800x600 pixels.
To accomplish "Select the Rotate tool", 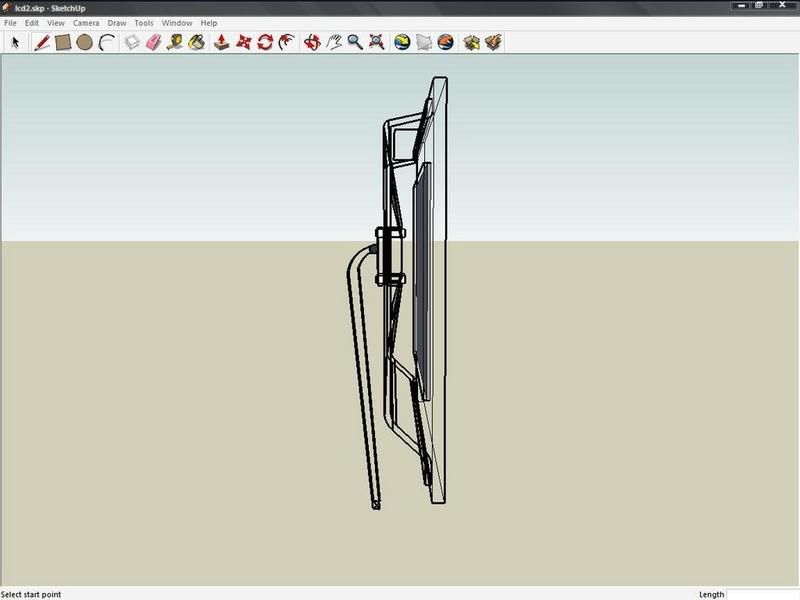I will 265,42.
